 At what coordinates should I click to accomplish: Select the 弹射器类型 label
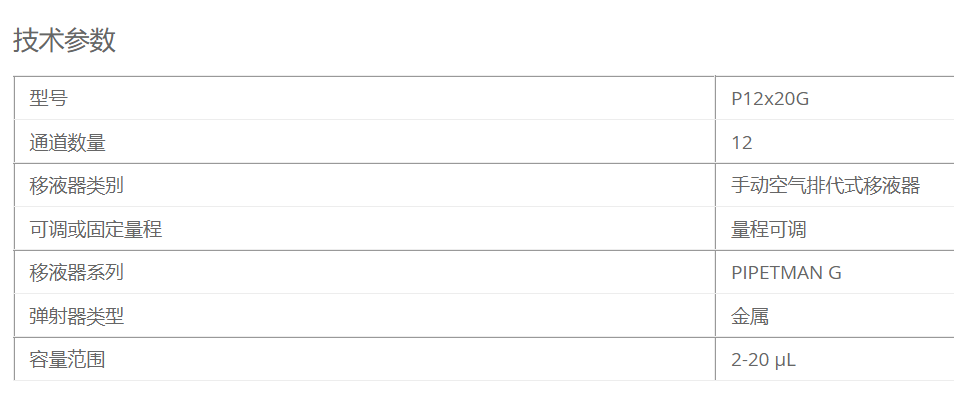77,316
